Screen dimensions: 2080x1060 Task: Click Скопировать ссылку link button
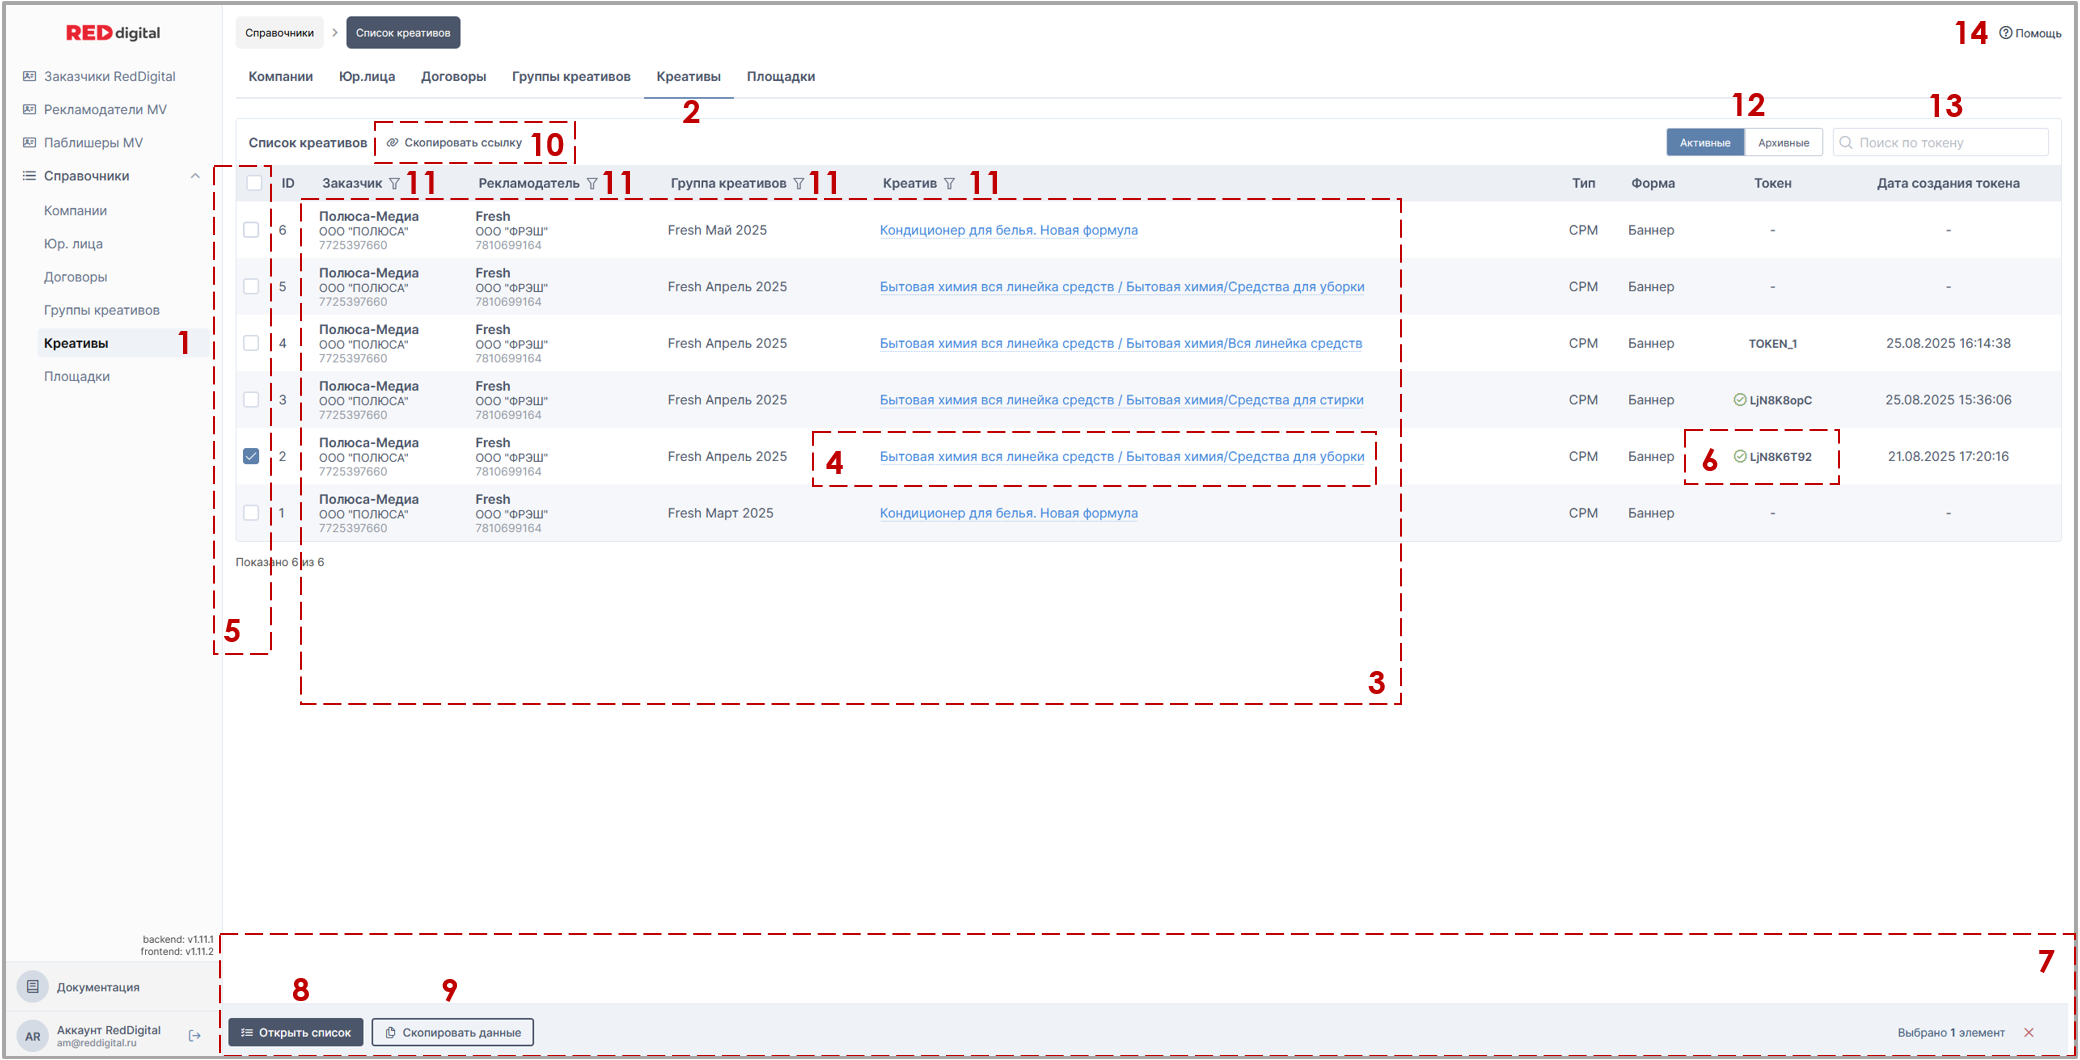[455, 143]
